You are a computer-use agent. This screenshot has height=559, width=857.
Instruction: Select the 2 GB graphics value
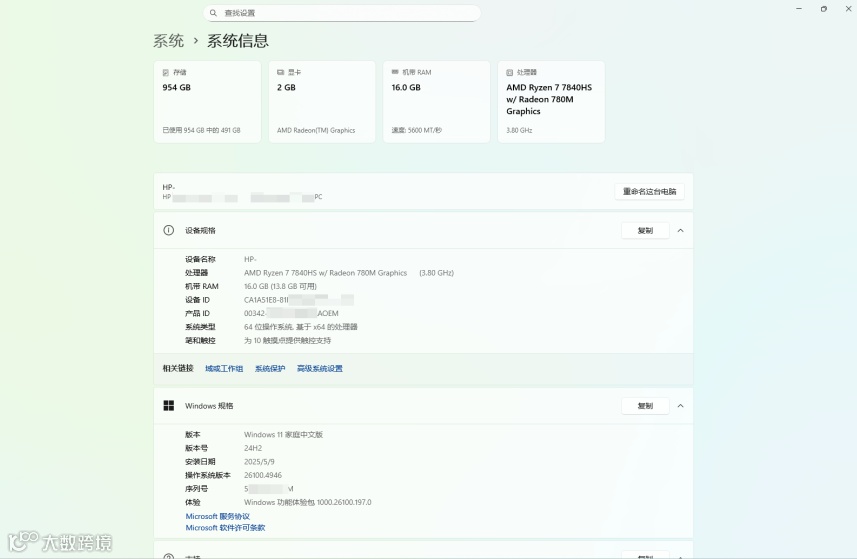tap(286, 87)
